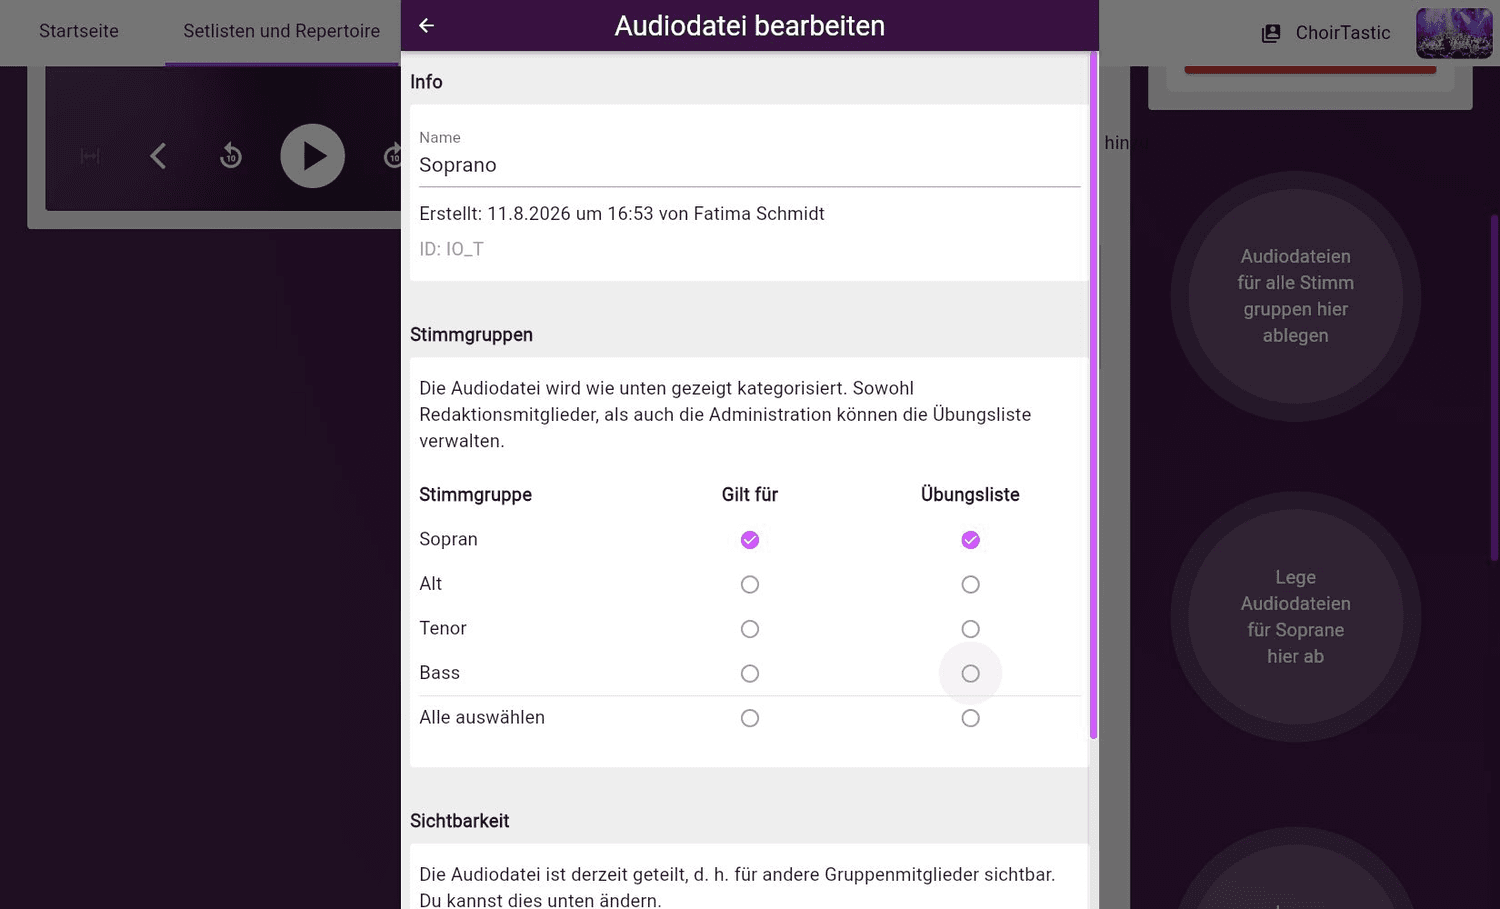The height and width of the screenshot is (909, 1500).
Task: Check Alt under Übungsliste
Action: click(x=970, y=584)
